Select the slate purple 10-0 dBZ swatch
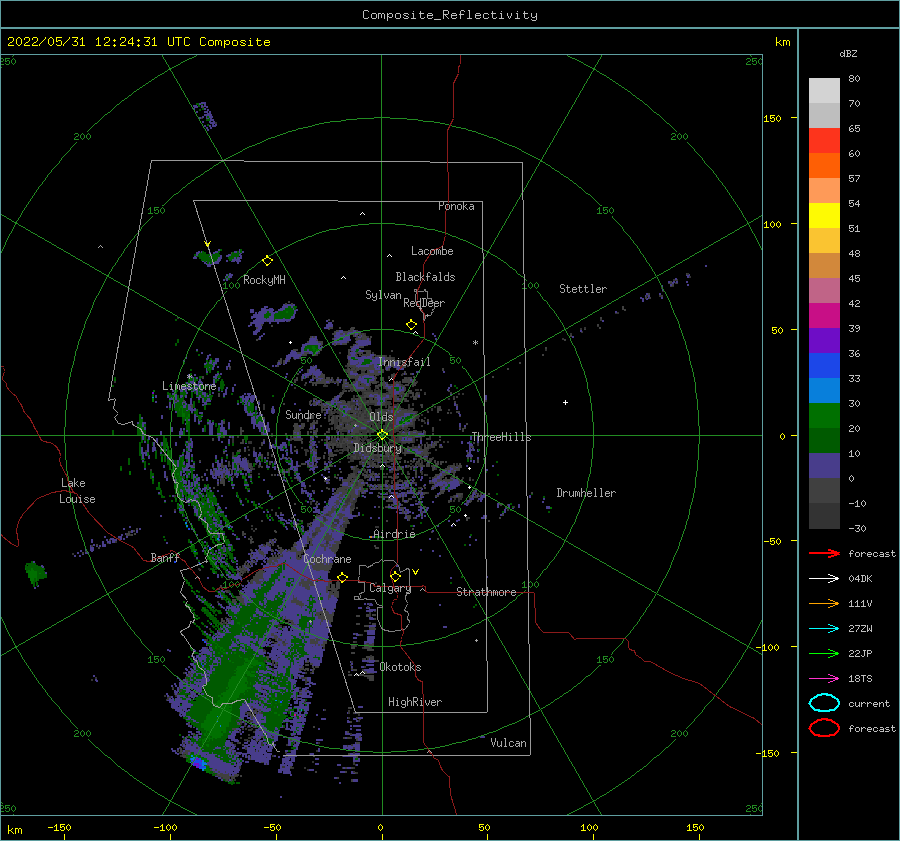900x841 pixels. point(824,466)
